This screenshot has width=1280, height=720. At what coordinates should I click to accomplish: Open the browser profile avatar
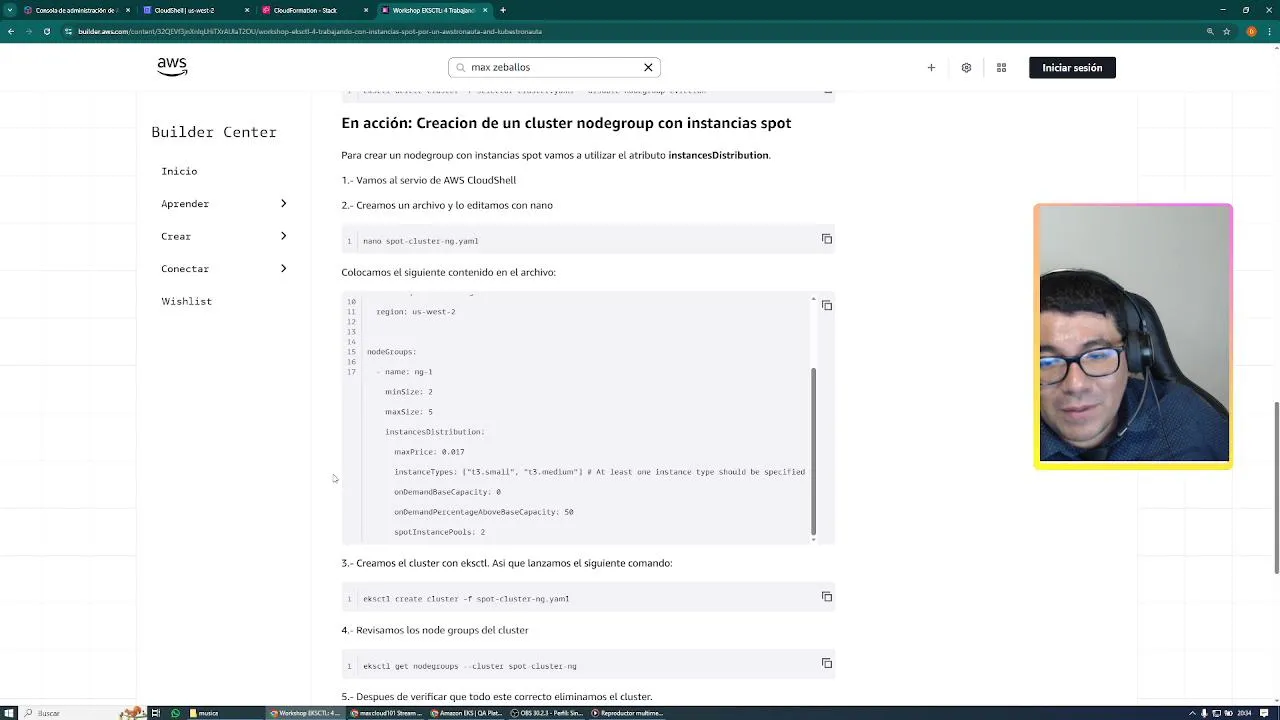pyautogui.click(x=1251, y=31)
